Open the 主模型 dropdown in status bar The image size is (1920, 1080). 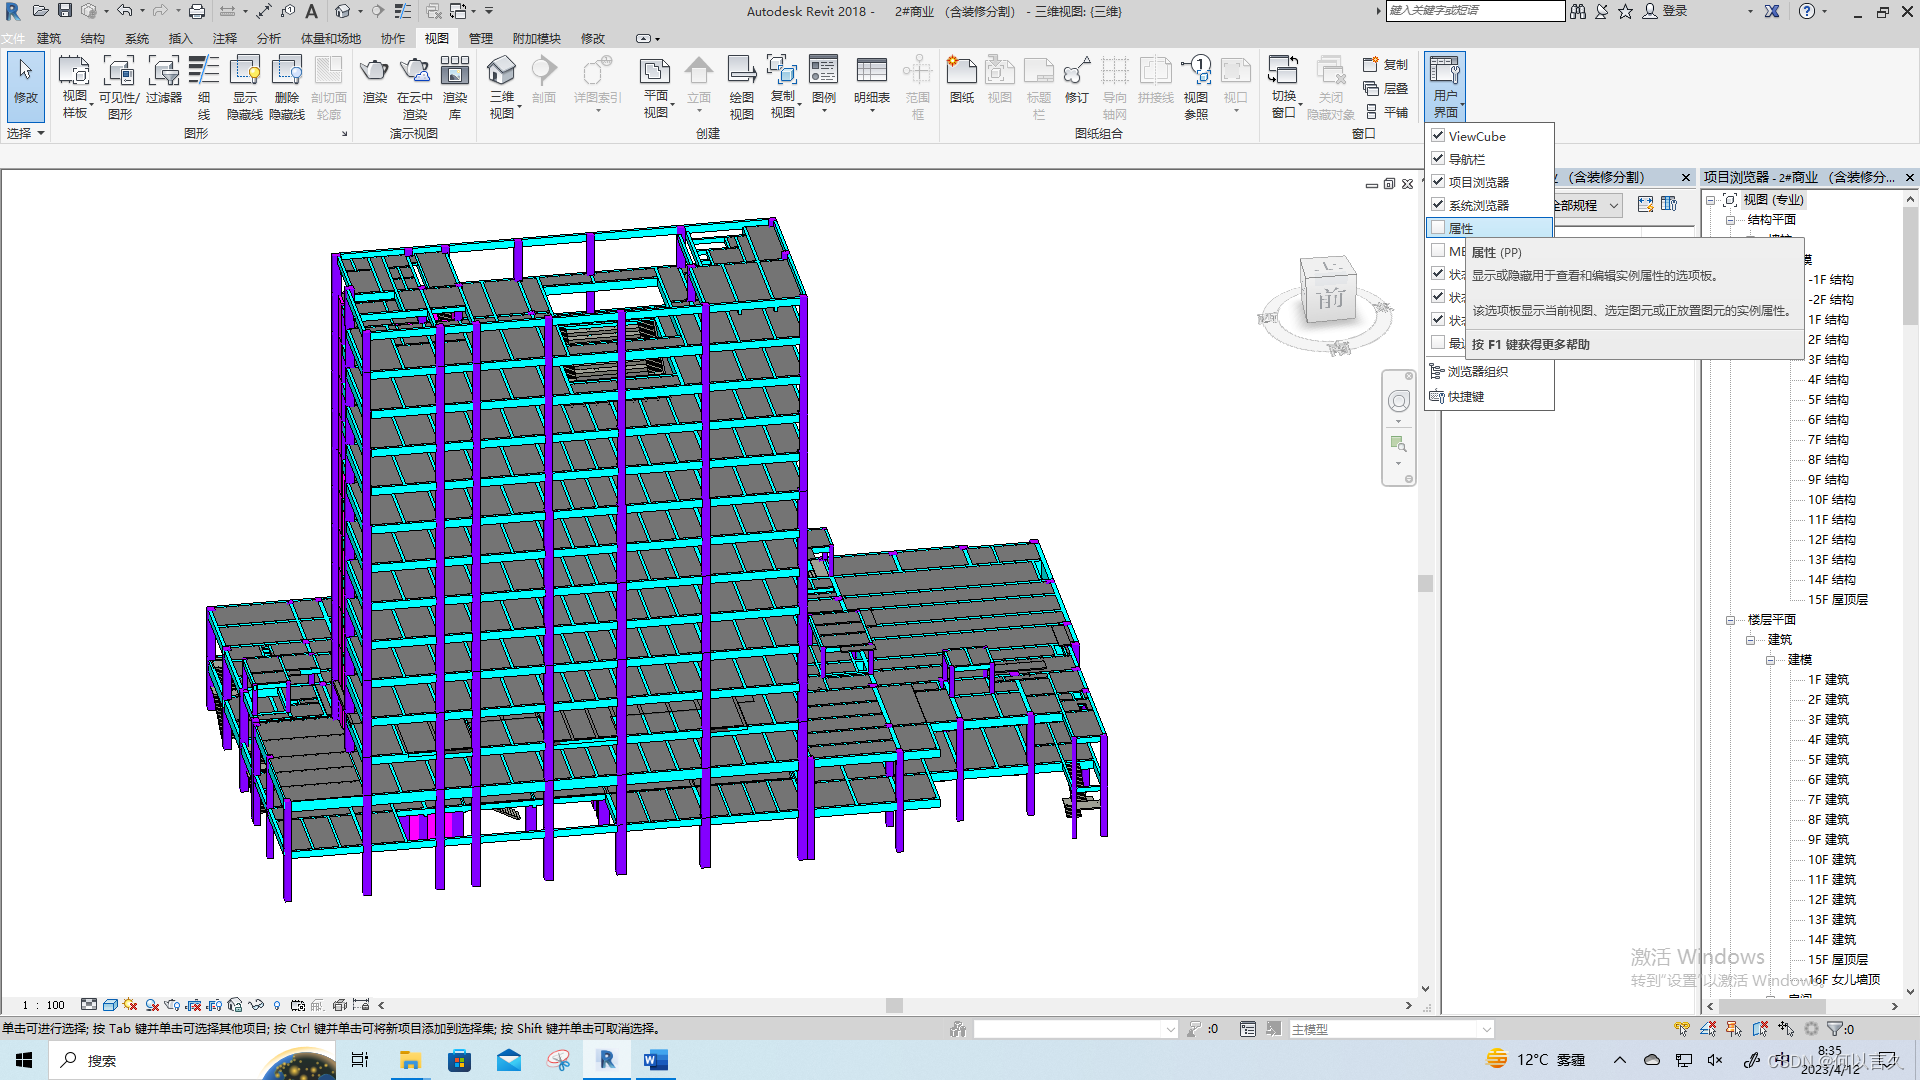click(x=1486, y=1029)
